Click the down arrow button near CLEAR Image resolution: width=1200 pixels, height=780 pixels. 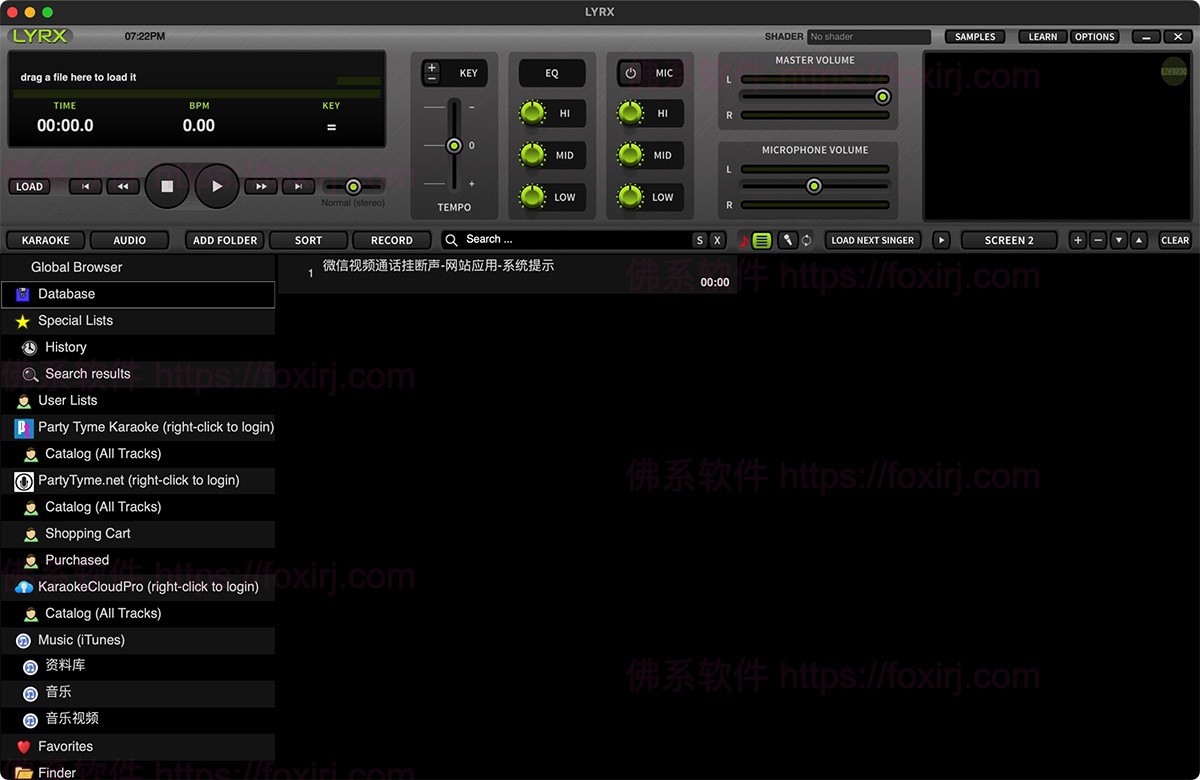click(1120, 240)
